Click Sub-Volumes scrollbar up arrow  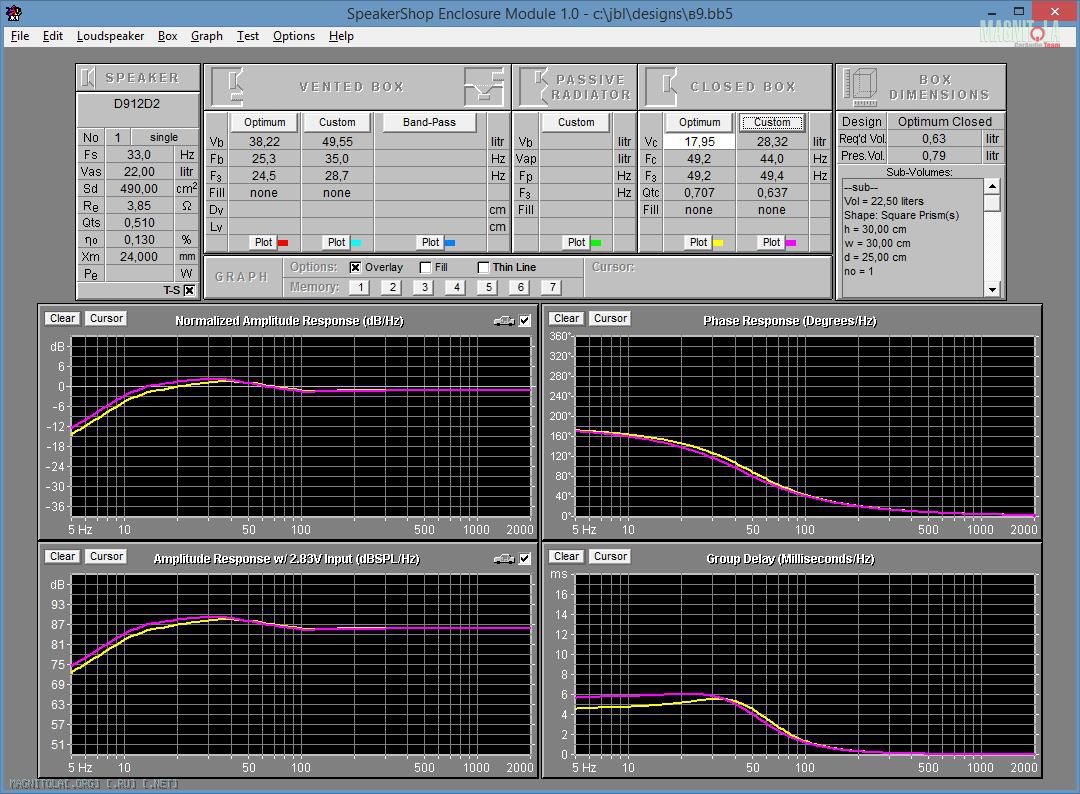[992, 186]
